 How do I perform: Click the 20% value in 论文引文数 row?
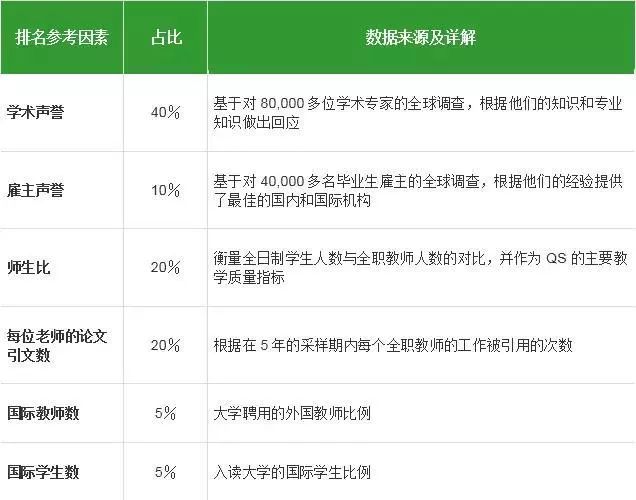click(165, 345)
